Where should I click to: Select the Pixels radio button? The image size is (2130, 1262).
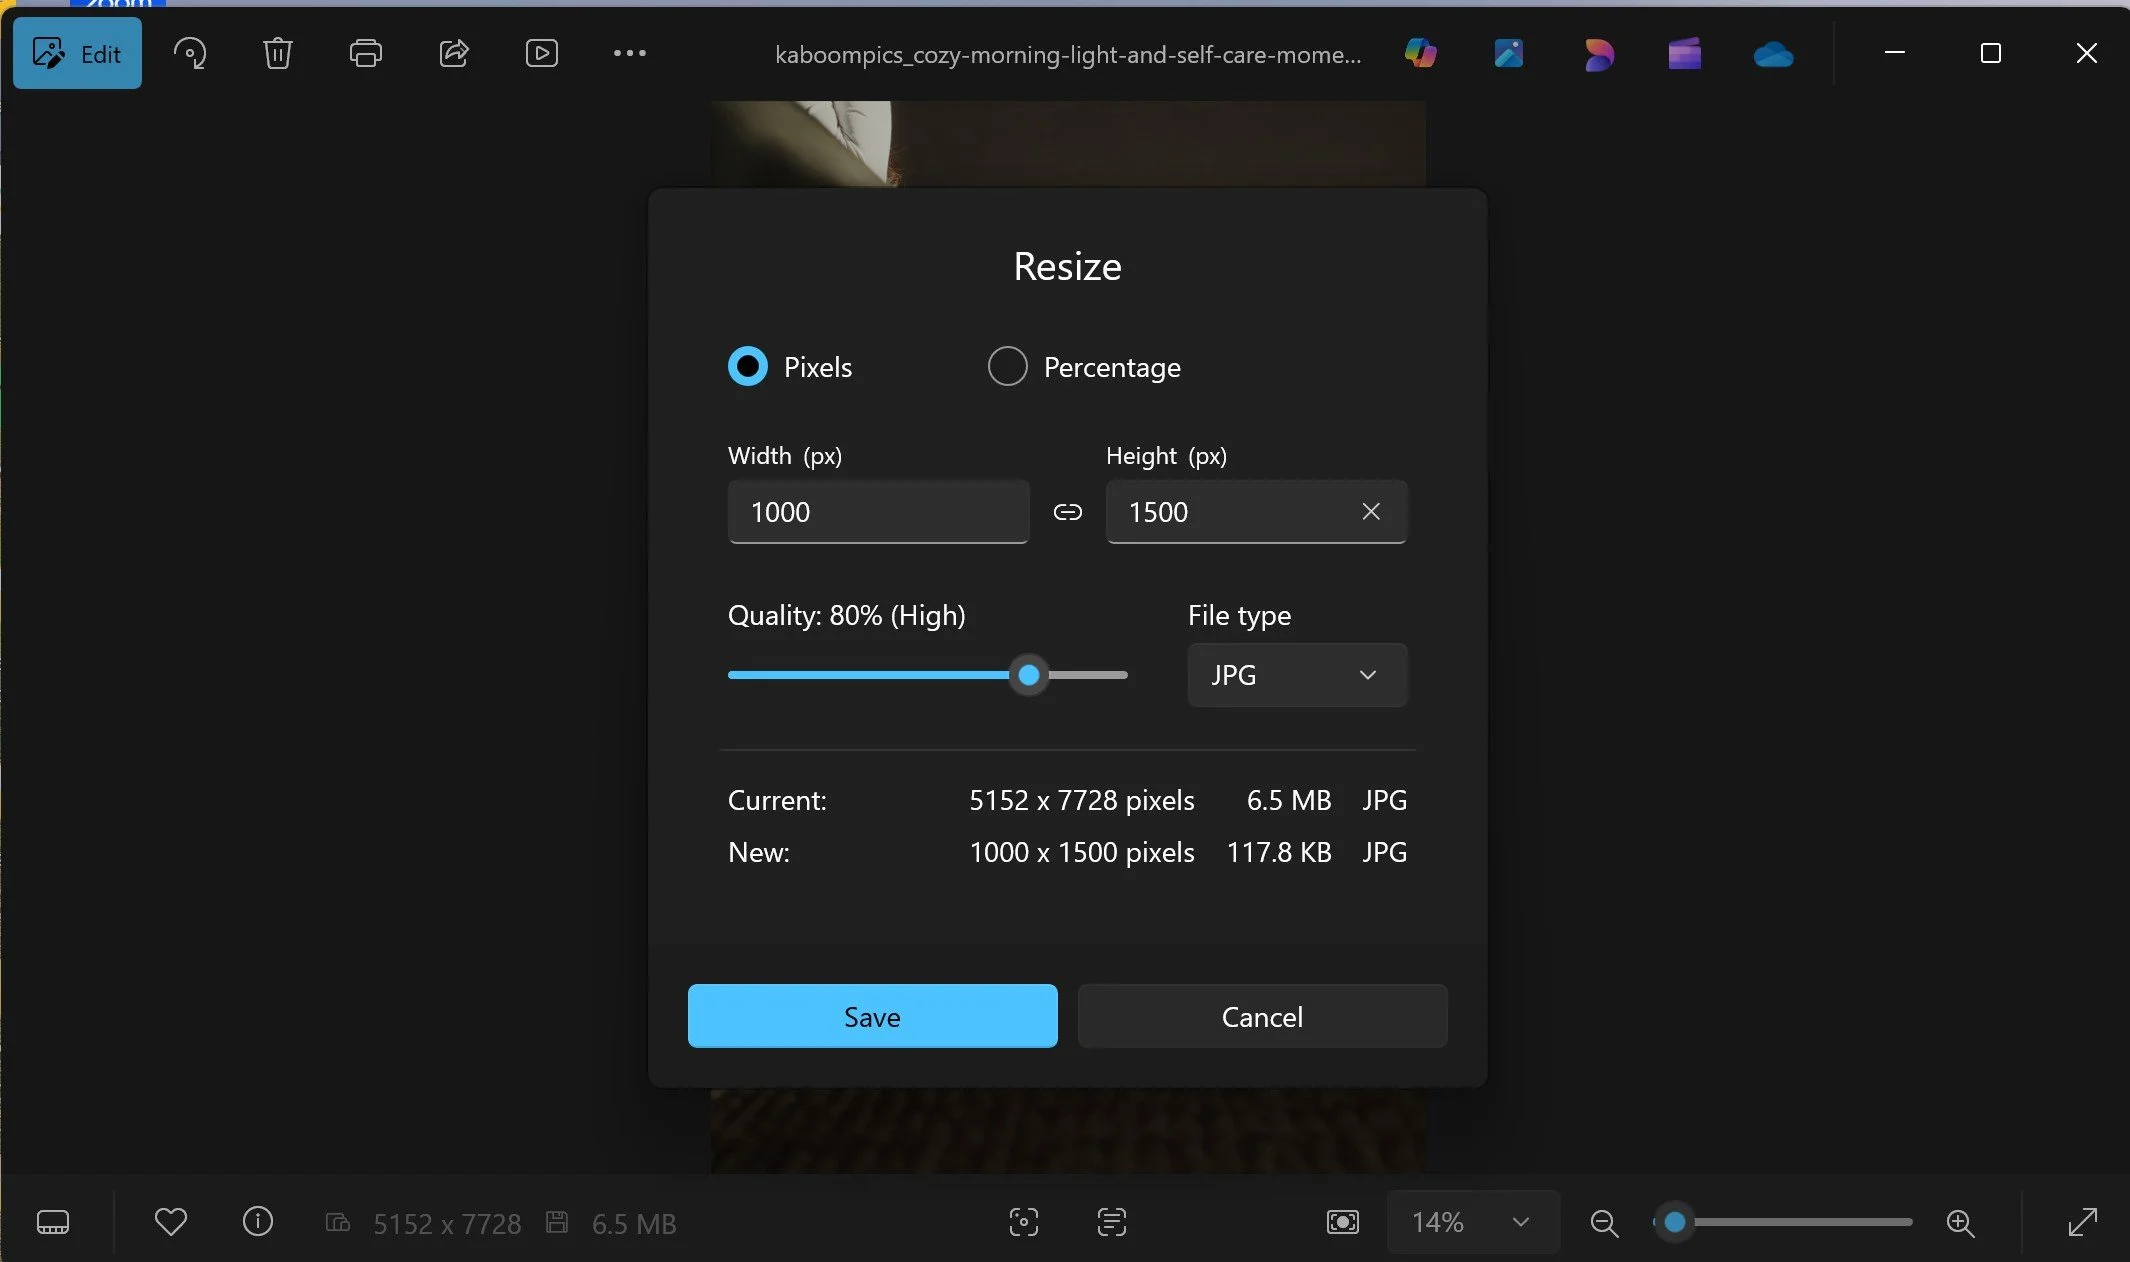coord(748,366)
